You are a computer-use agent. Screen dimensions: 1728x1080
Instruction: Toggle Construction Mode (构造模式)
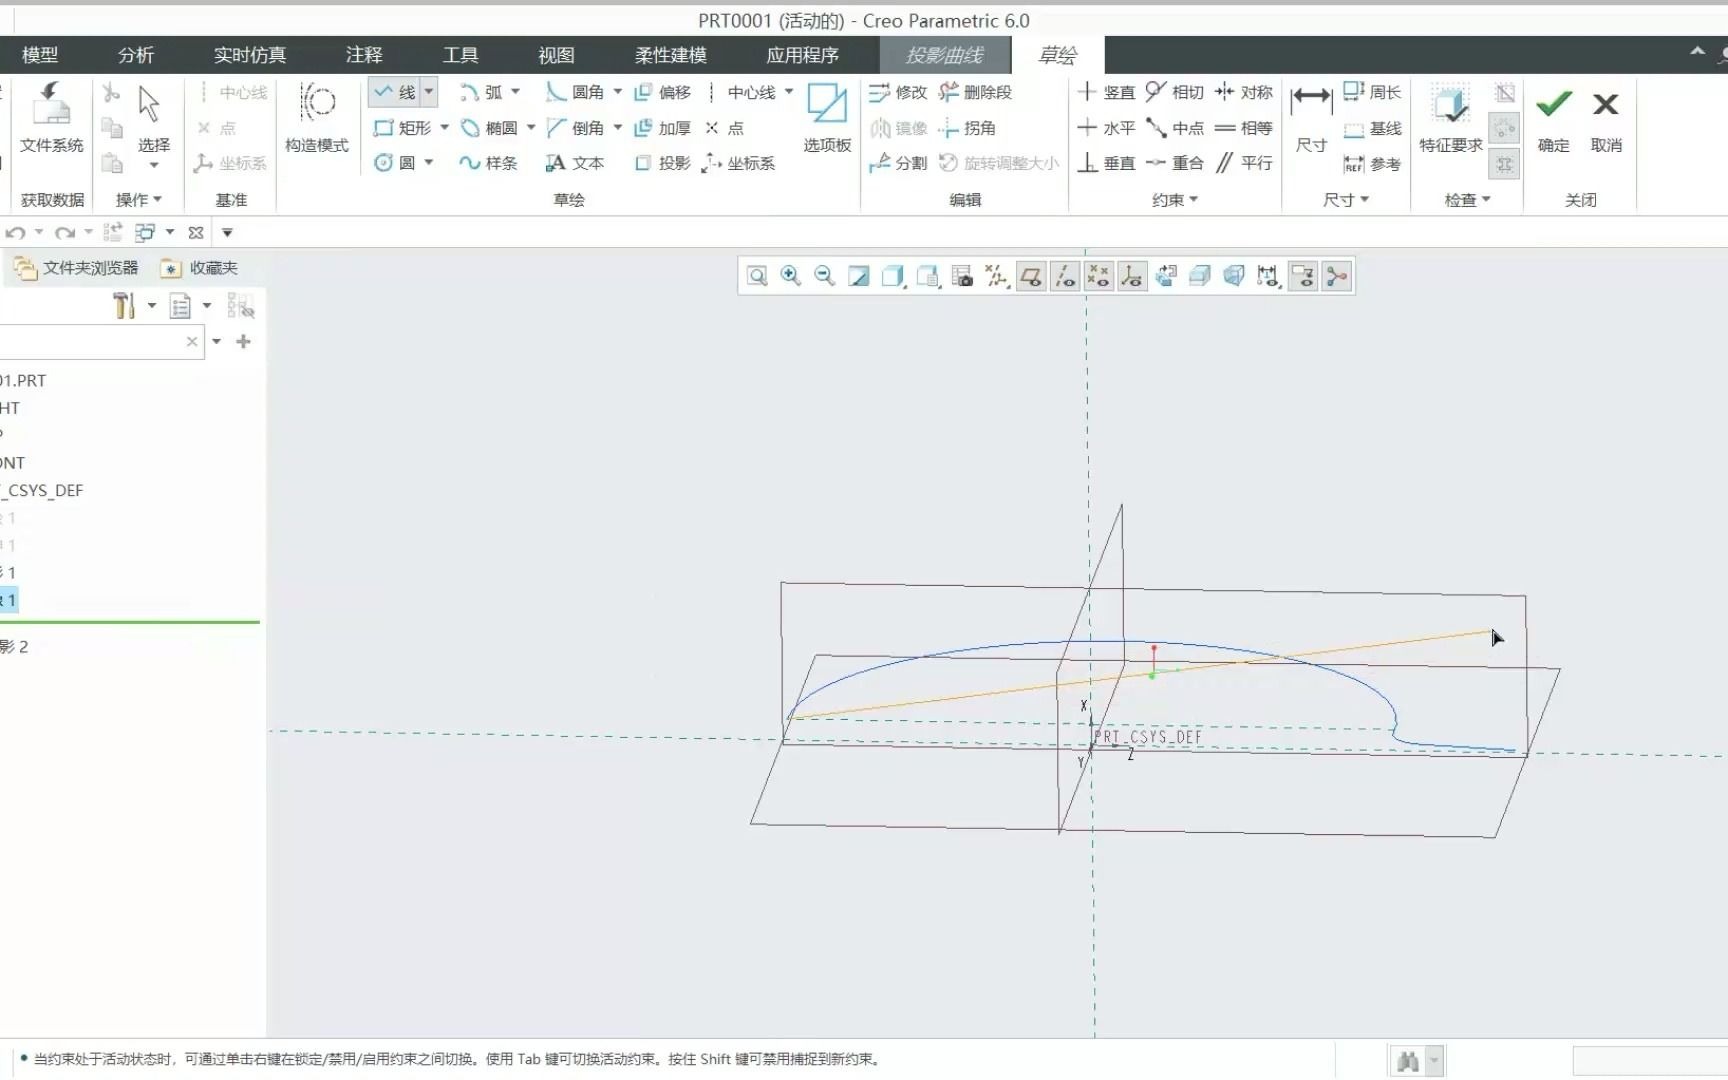317,118
